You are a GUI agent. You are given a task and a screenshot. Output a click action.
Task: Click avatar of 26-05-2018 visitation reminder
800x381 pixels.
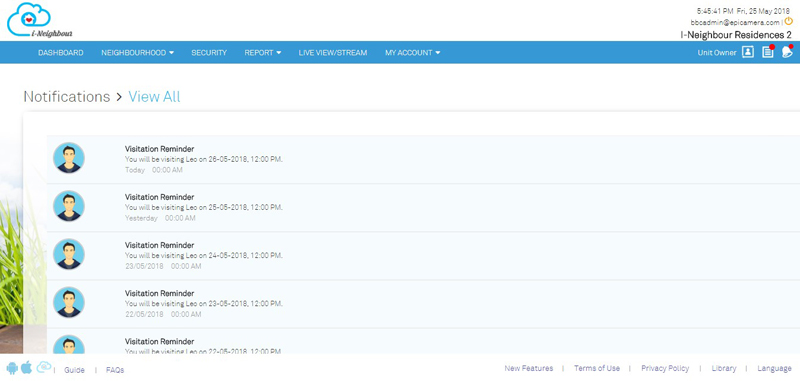coord(69,158)
